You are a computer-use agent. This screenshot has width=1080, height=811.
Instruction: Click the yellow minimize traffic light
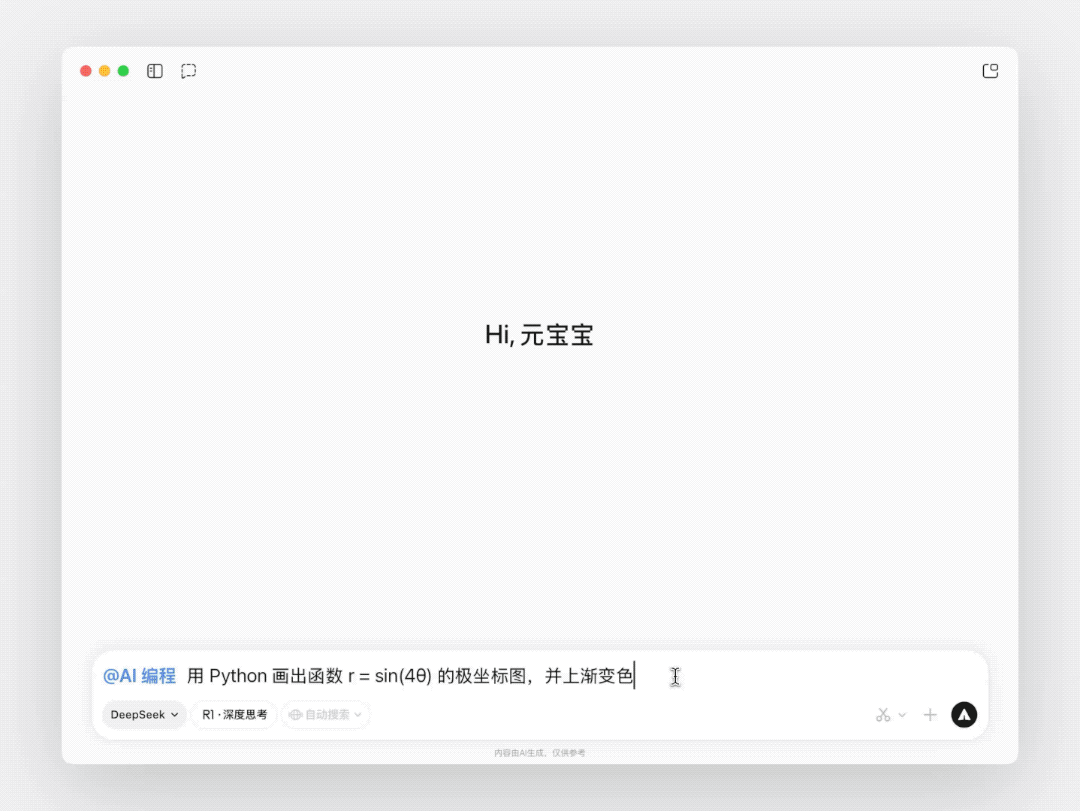coord(104,71)
